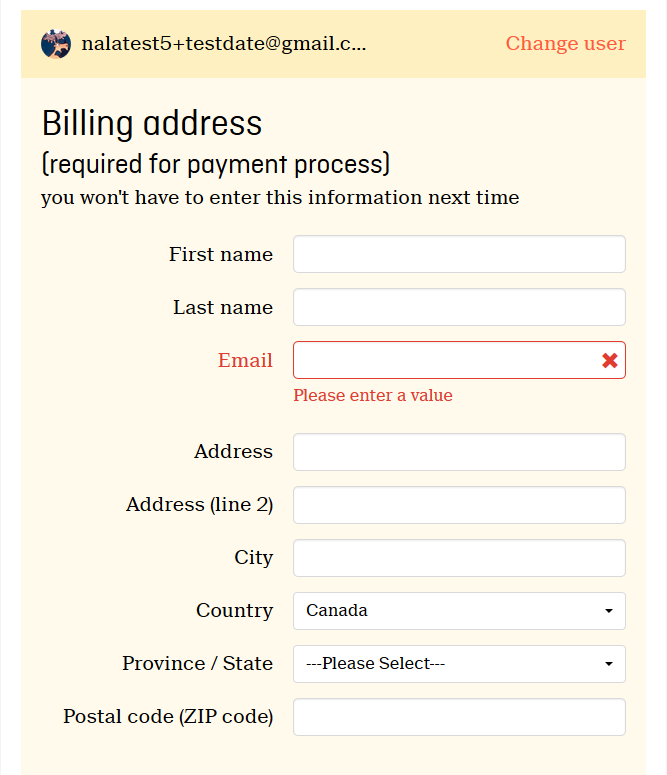Open the Country dropdown showing Canada
The width and height of the screenshot is (667, 775).
(459, 611)
